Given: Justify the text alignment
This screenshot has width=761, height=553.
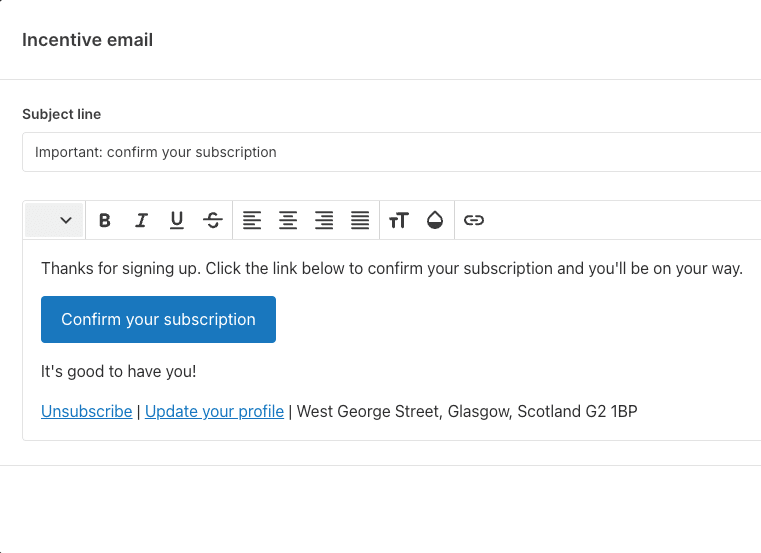Looking at the screenshot, I should (360, 220).
